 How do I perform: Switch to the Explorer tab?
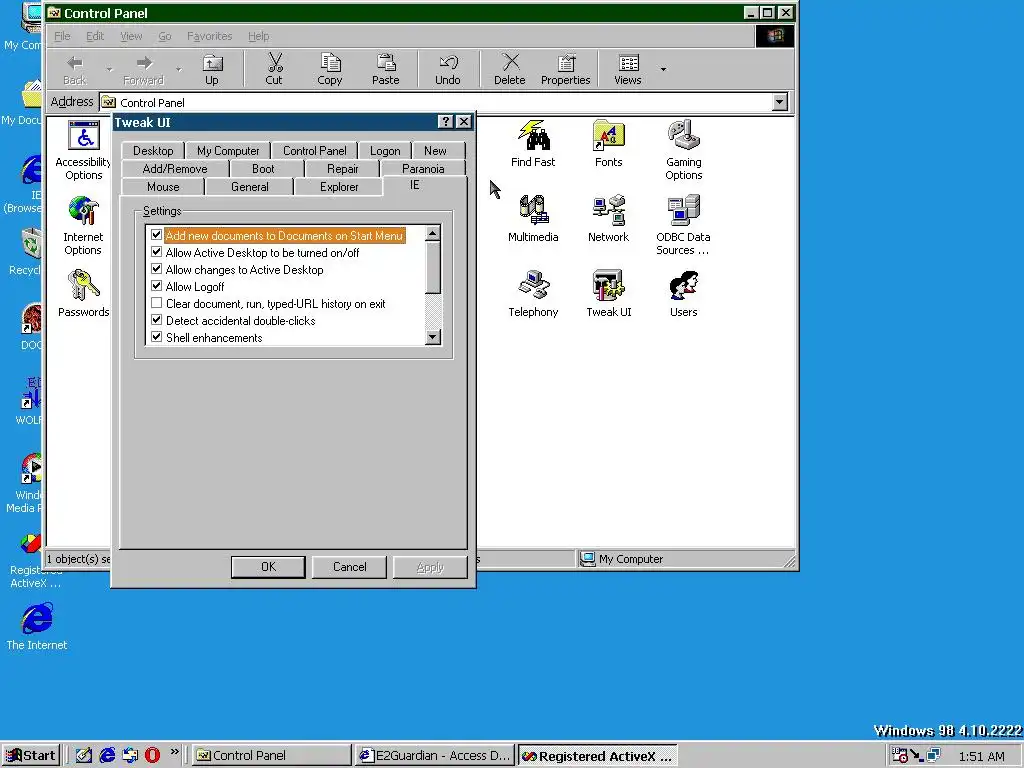coord(339,187)
